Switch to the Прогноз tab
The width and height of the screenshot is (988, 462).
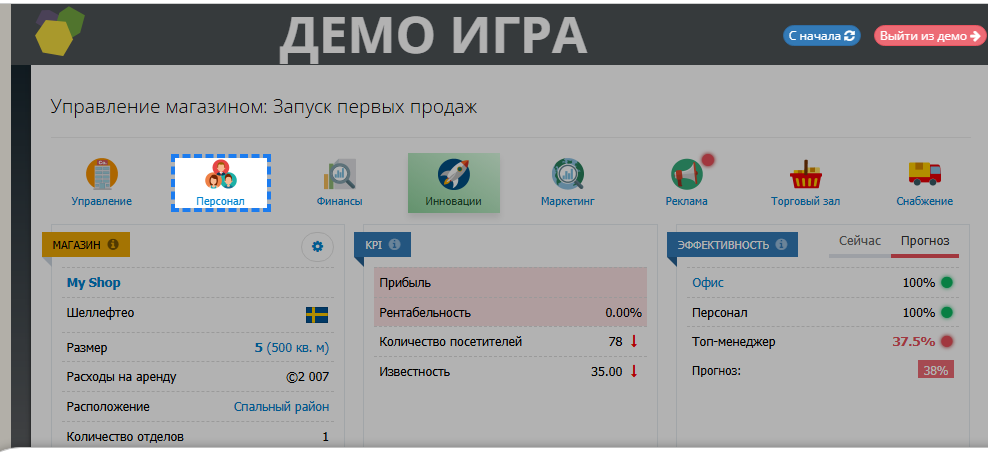pos(925,241)
